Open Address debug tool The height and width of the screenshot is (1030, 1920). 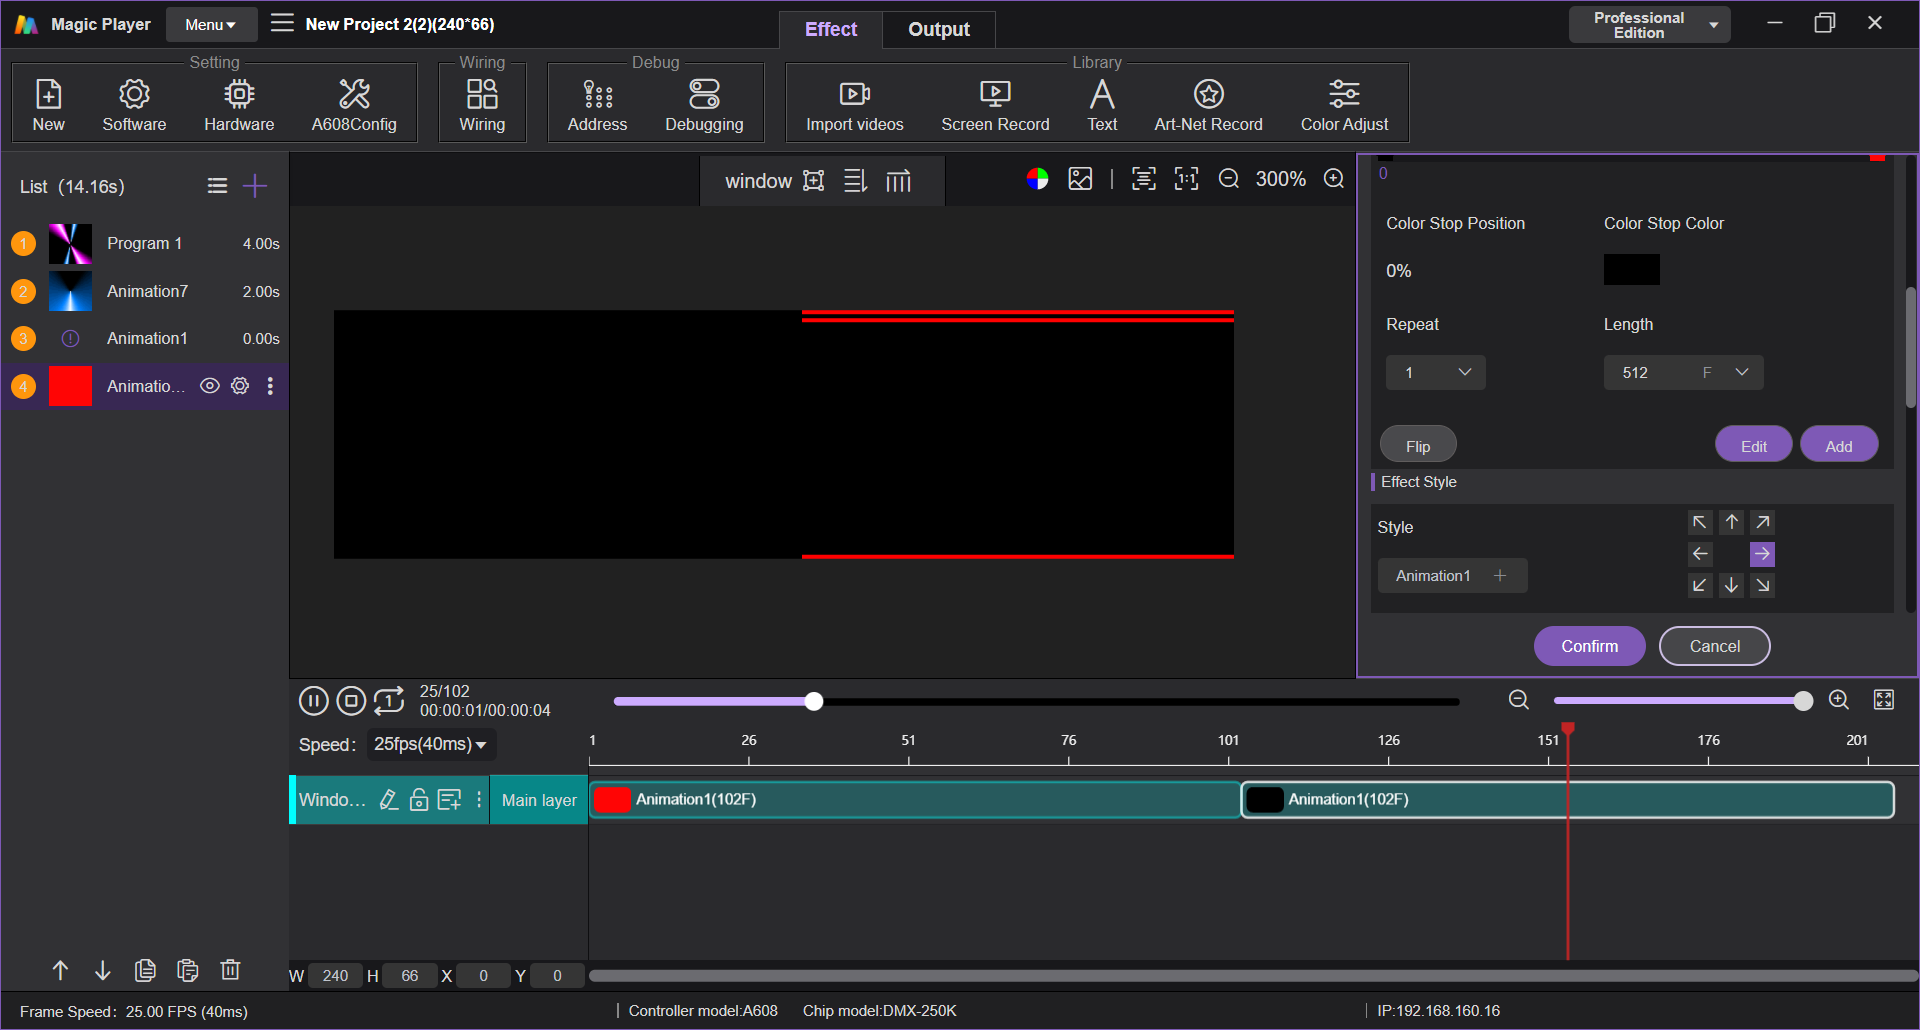597,104
